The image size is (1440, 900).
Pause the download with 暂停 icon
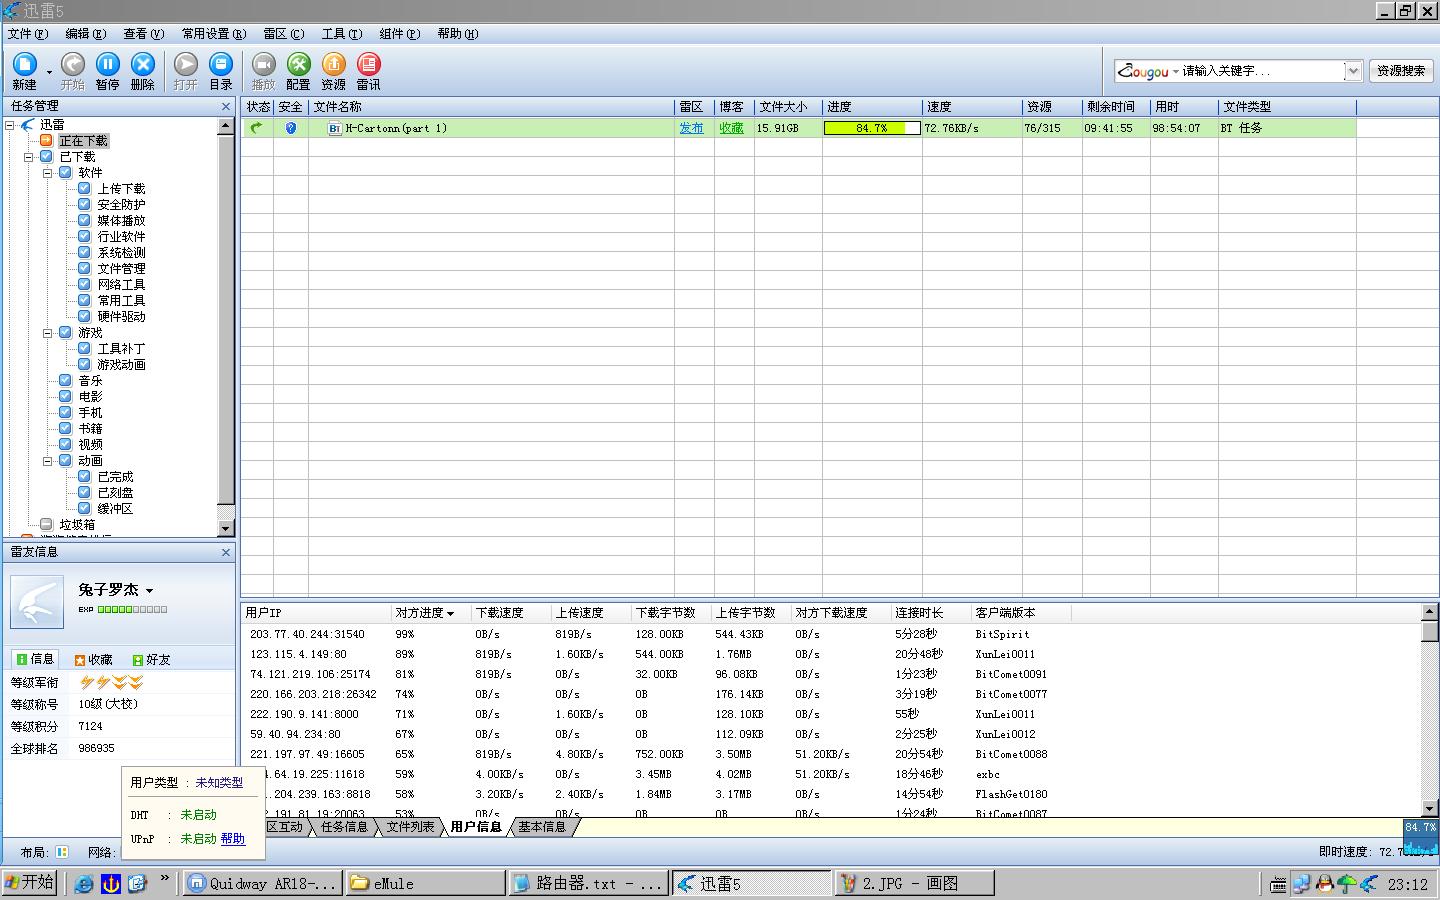click(107, 64)
